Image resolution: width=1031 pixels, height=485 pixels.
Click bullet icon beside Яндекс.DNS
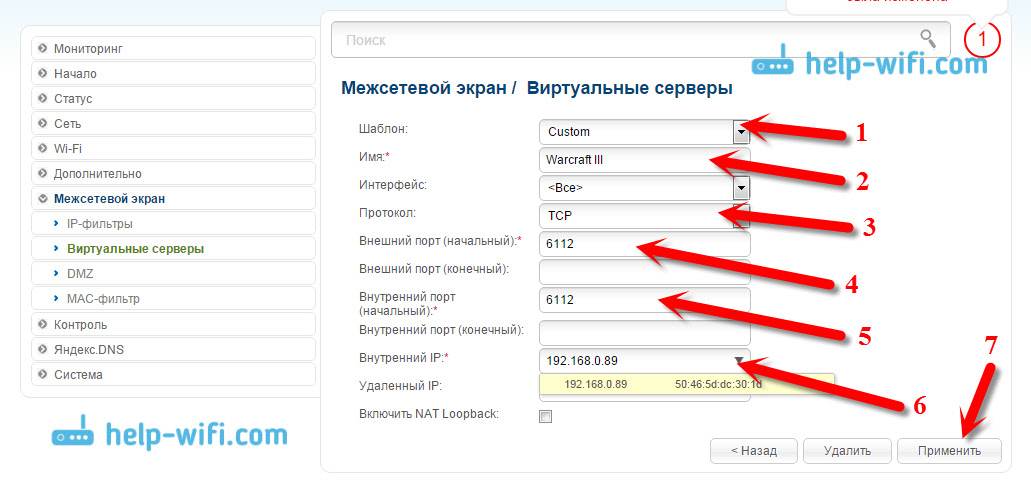43,350
